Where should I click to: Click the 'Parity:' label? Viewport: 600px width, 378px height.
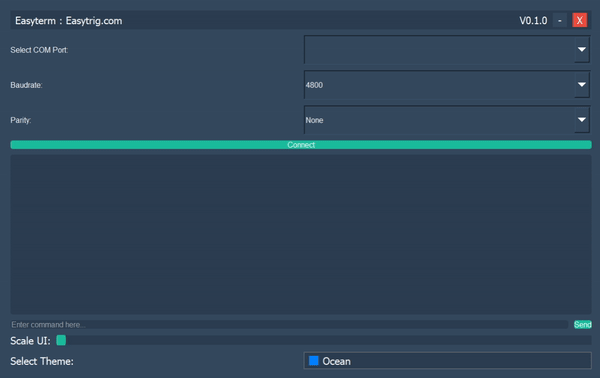(21, 120)
